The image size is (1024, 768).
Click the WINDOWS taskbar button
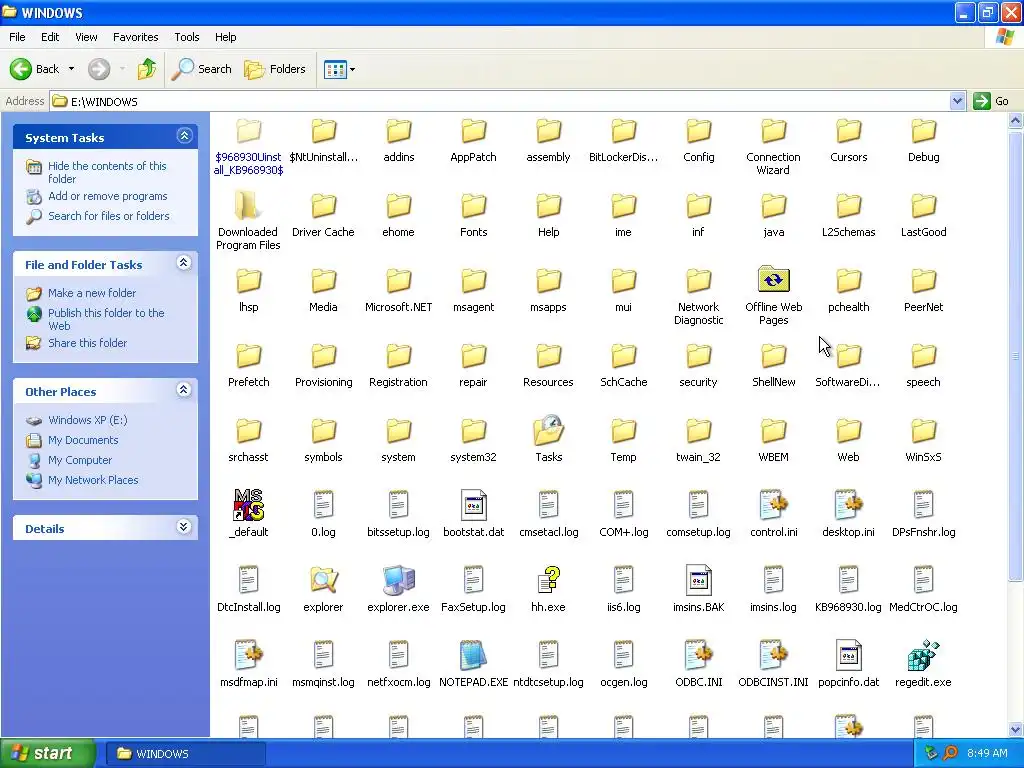tap(185, 753)
